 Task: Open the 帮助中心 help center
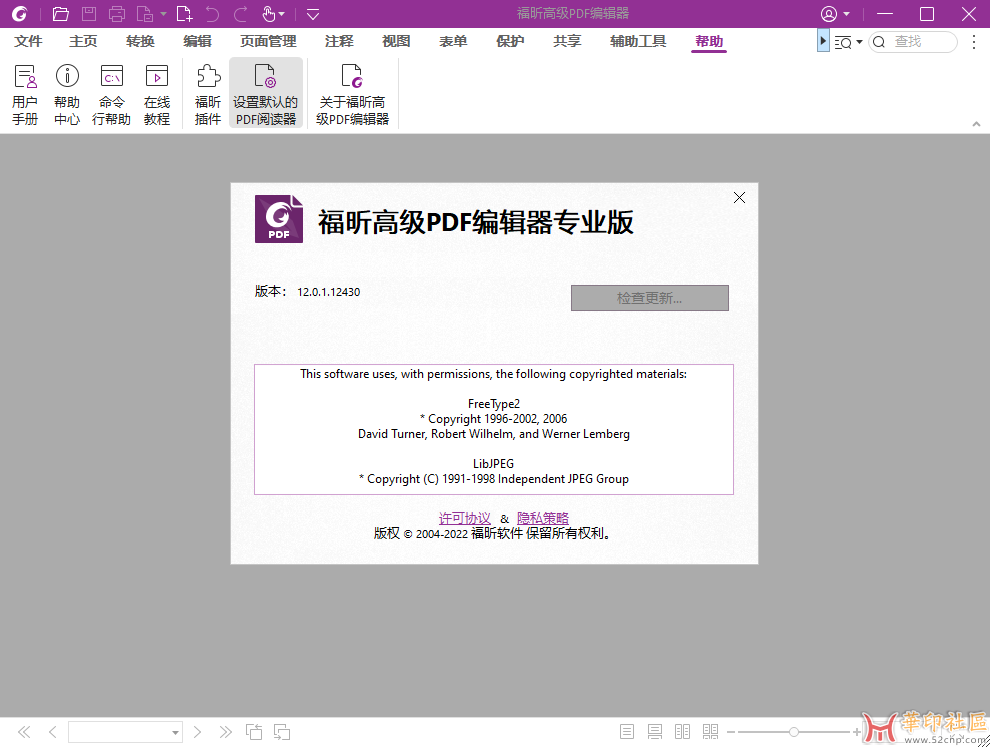click(x=67, y=94)
